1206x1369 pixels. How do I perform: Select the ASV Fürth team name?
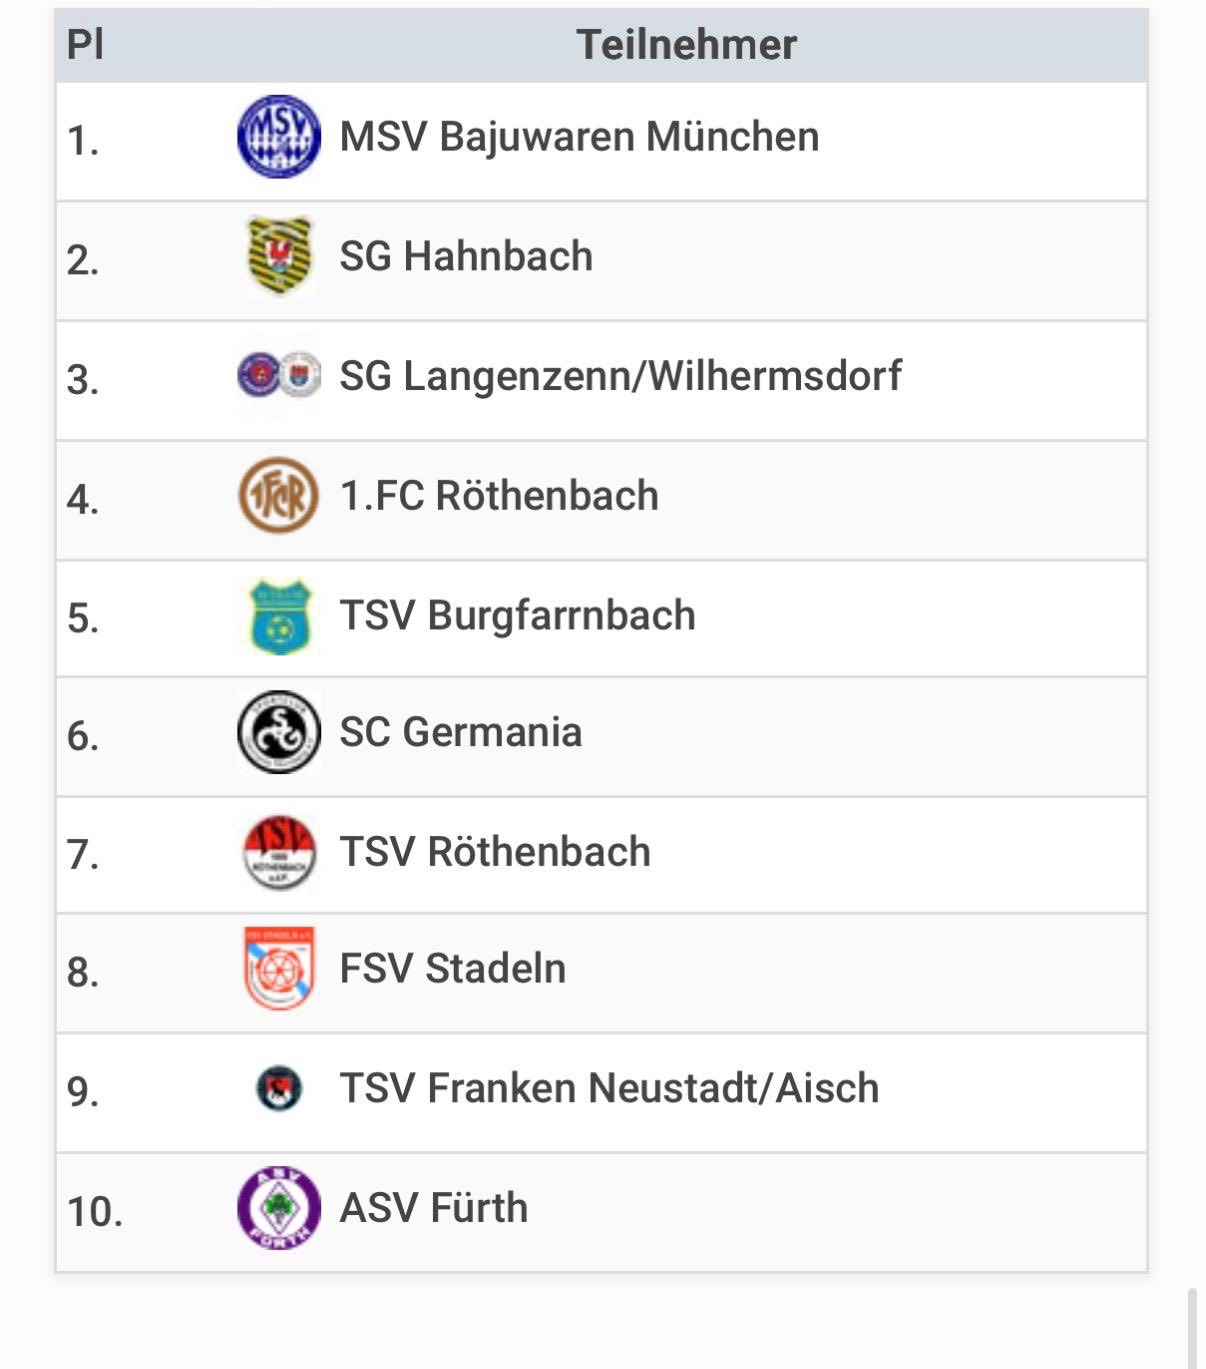(433, 1208)
